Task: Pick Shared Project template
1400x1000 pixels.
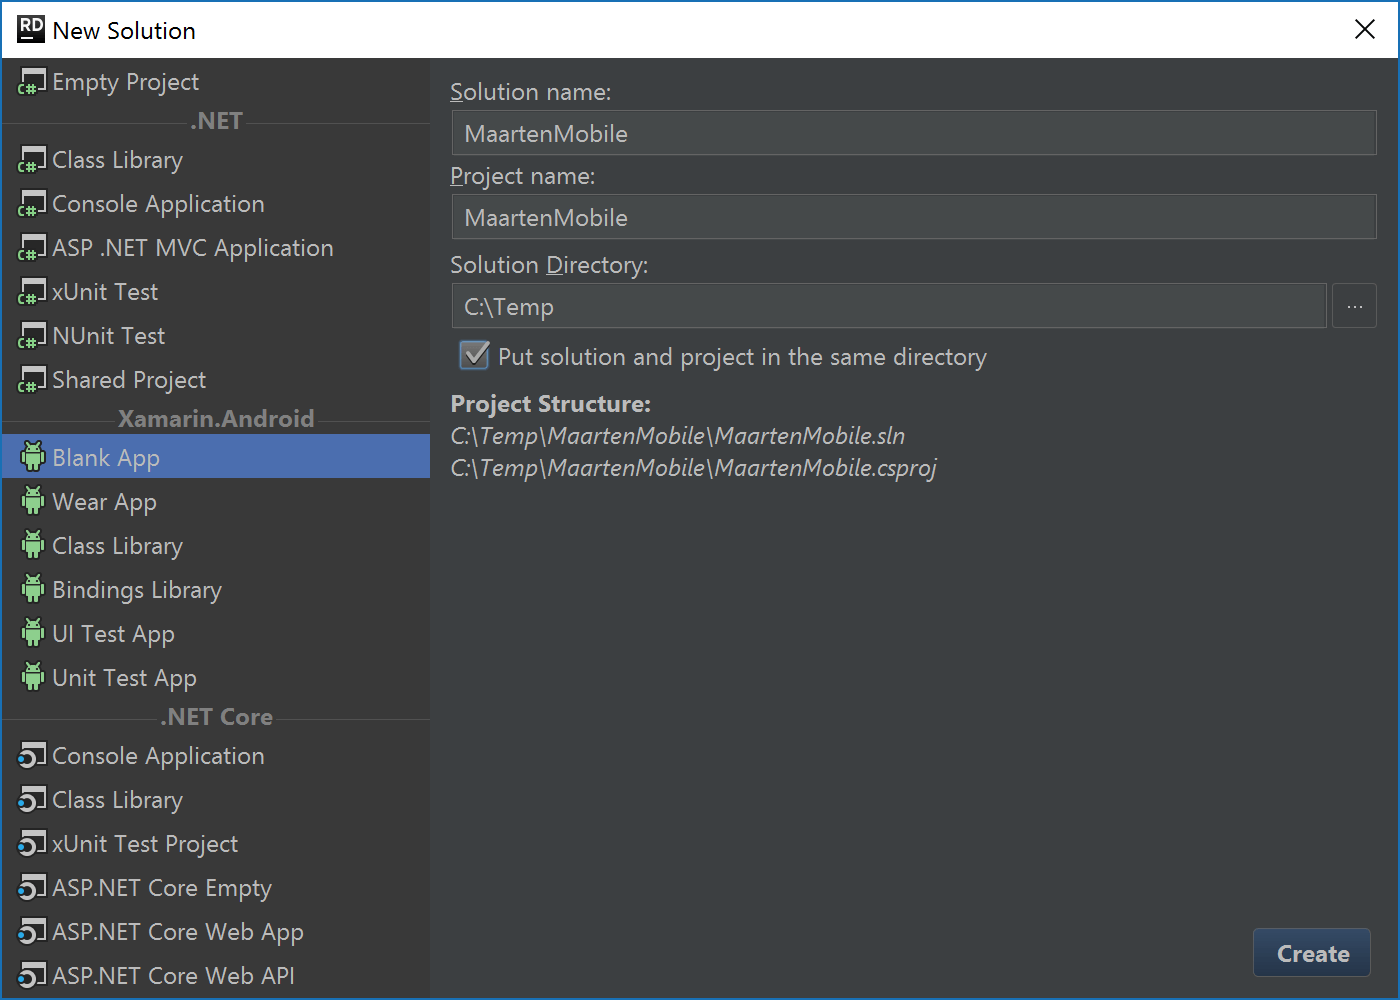Action: click(216, 380)
